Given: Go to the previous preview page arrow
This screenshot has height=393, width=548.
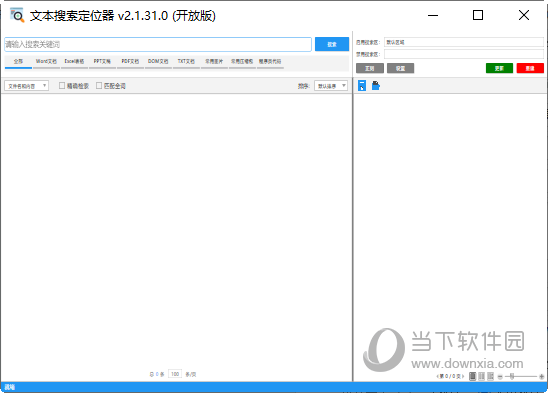Looking at the screenshot, I should point(437,376).
